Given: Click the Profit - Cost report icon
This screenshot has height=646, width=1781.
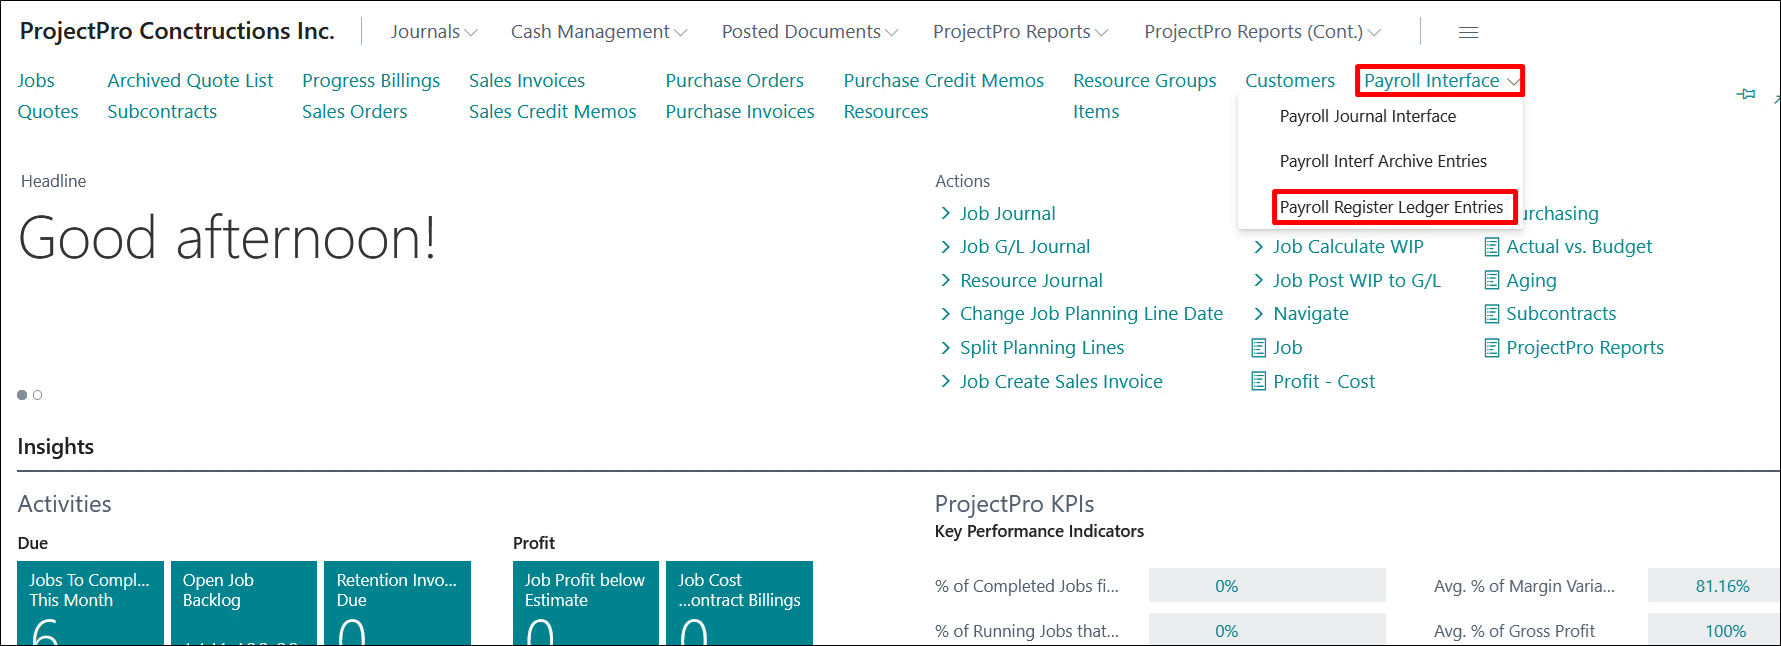Looking at the screenshot, I should point(1259,382).
